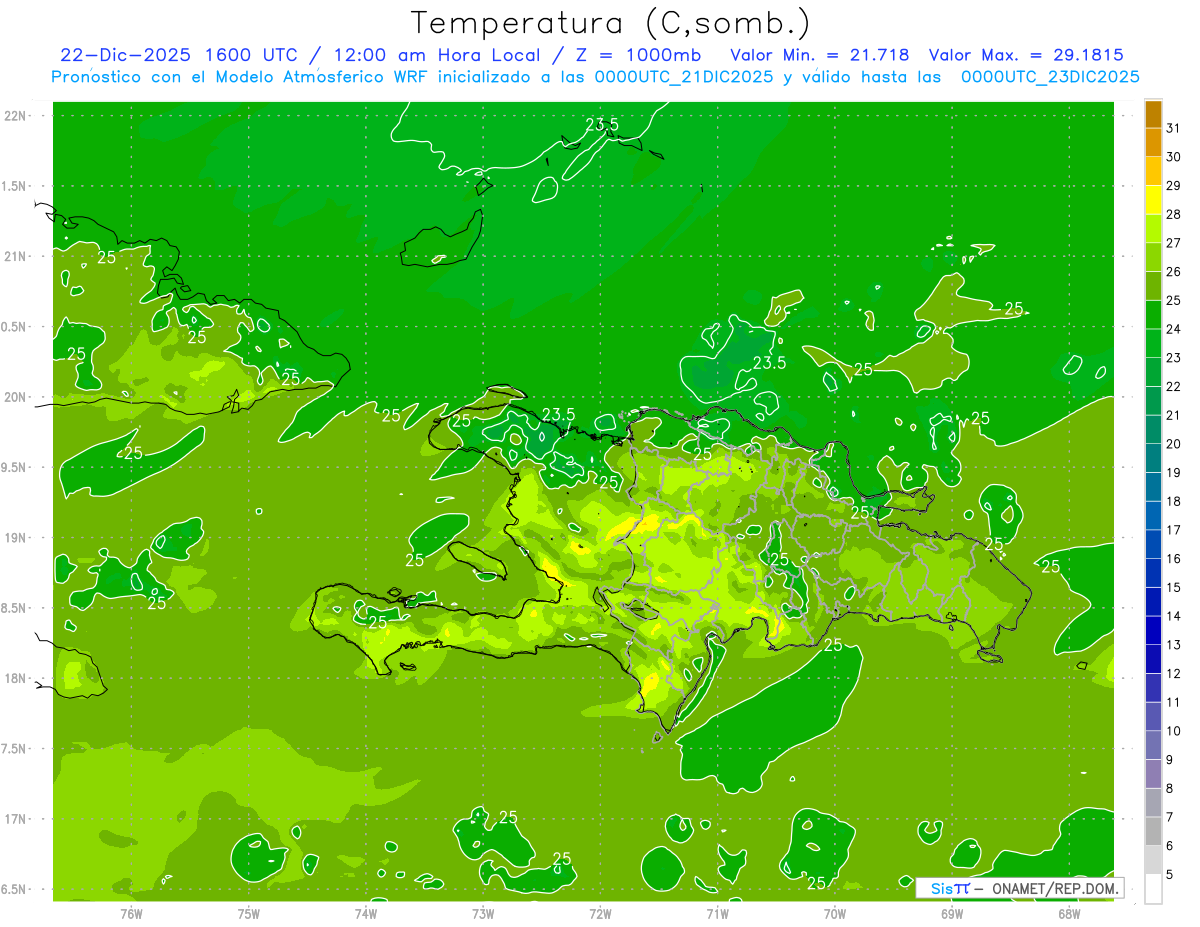The width and height of the screenshot is (1200, 927).
Task: Pick the orange legend band between 30 and 31
Action: coord(1153,143)
